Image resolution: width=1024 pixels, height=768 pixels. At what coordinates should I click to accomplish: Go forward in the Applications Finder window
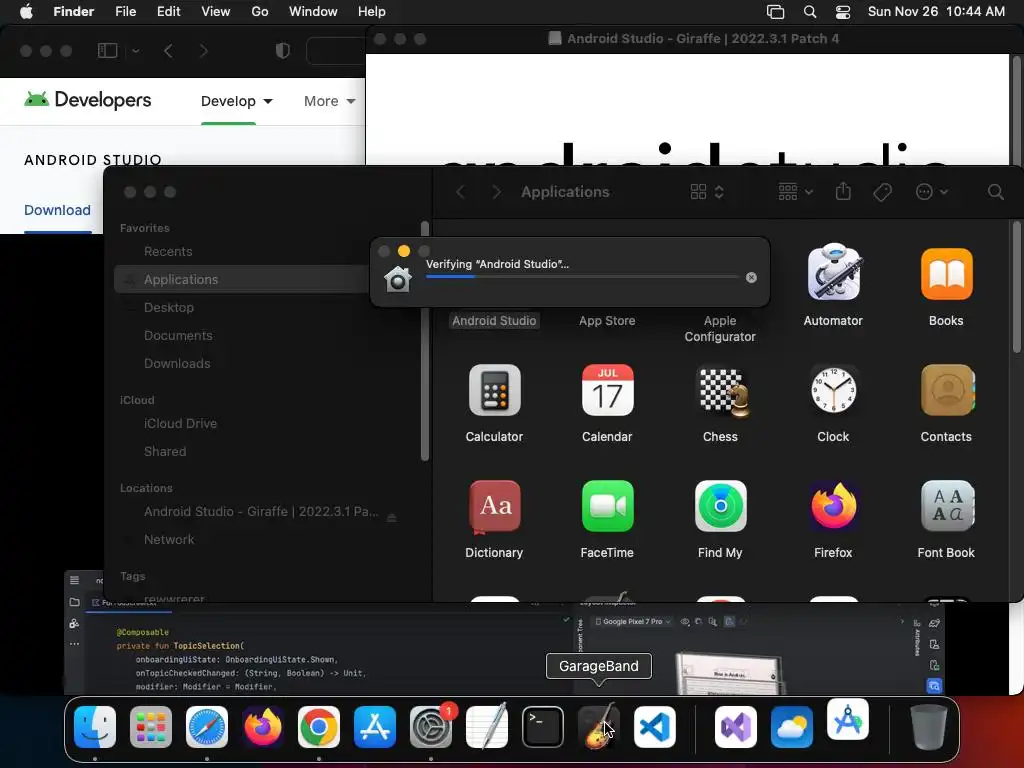pos(496,192)
